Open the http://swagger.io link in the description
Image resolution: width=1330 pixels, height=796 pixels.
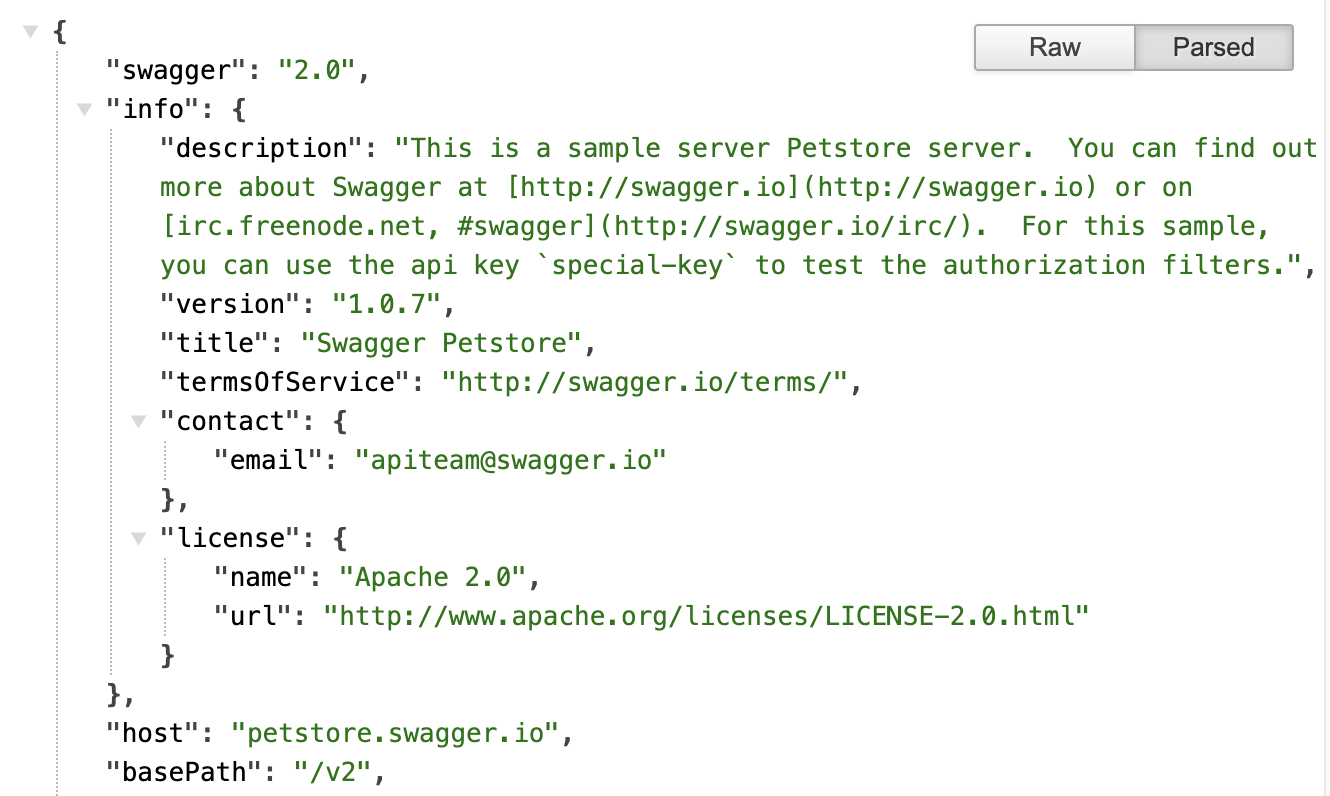coord(650,187)
